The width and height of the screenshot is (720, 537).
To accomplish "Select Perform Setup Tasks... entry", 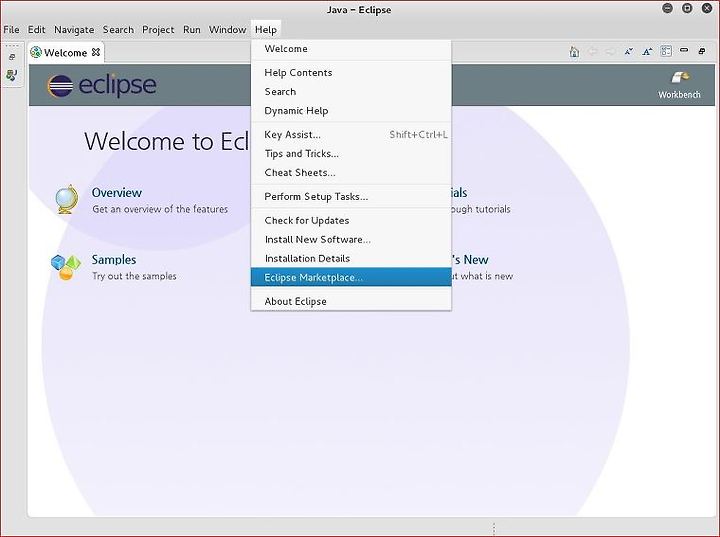I will click(351, 197).
